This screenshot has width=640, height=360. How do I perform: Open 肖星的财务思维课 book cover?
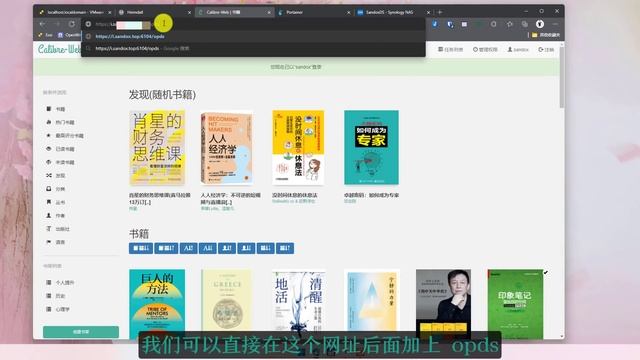click(157, 147)
